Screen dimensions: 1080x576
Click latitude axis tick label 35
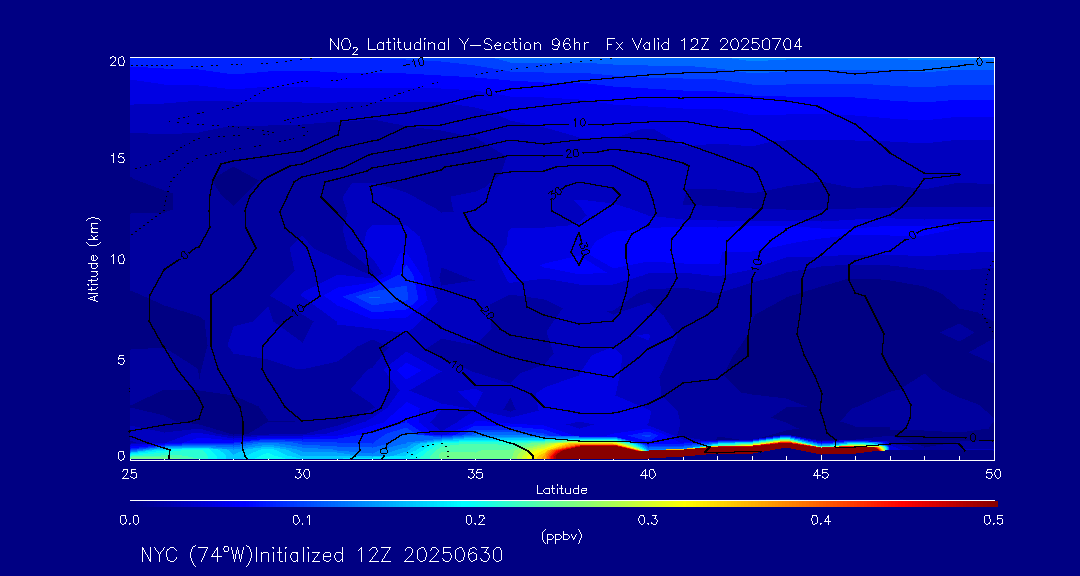point(475,474)
